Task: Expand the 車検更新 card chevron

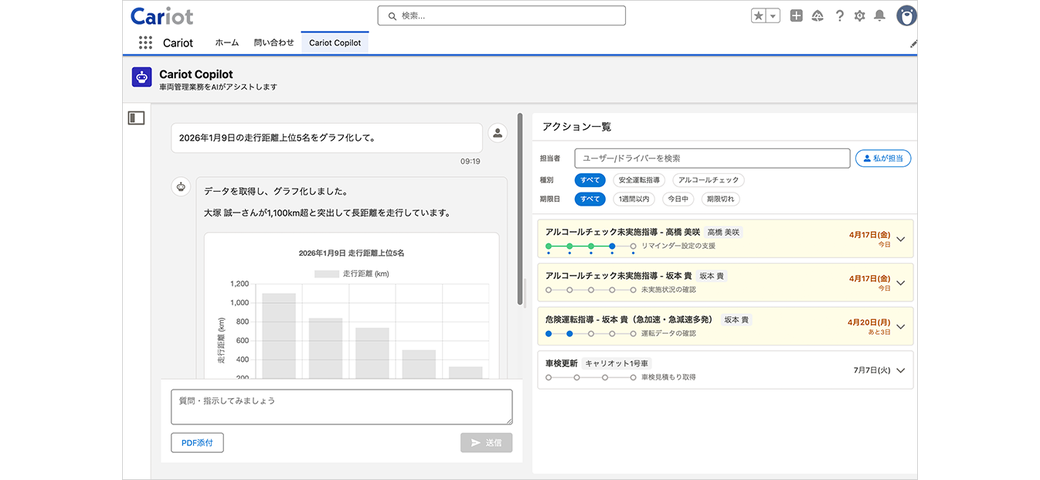Action: coord(900,371)
